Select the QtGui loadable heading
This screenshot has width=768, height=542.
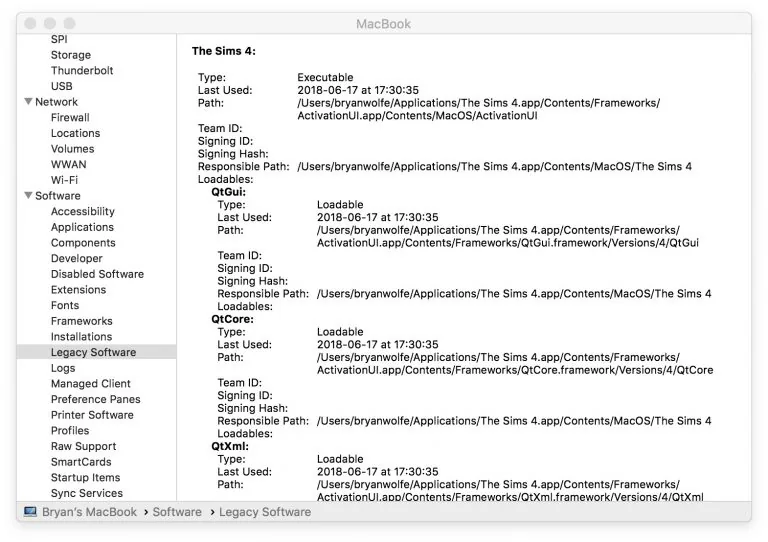tap(228, 192)
